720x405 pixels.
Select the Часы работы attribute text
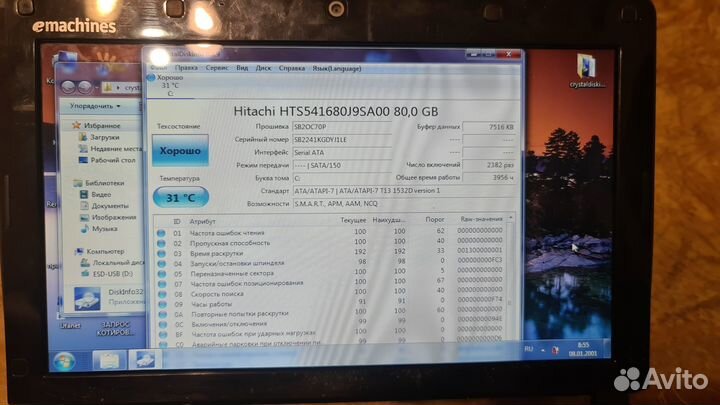click(211, 304)
